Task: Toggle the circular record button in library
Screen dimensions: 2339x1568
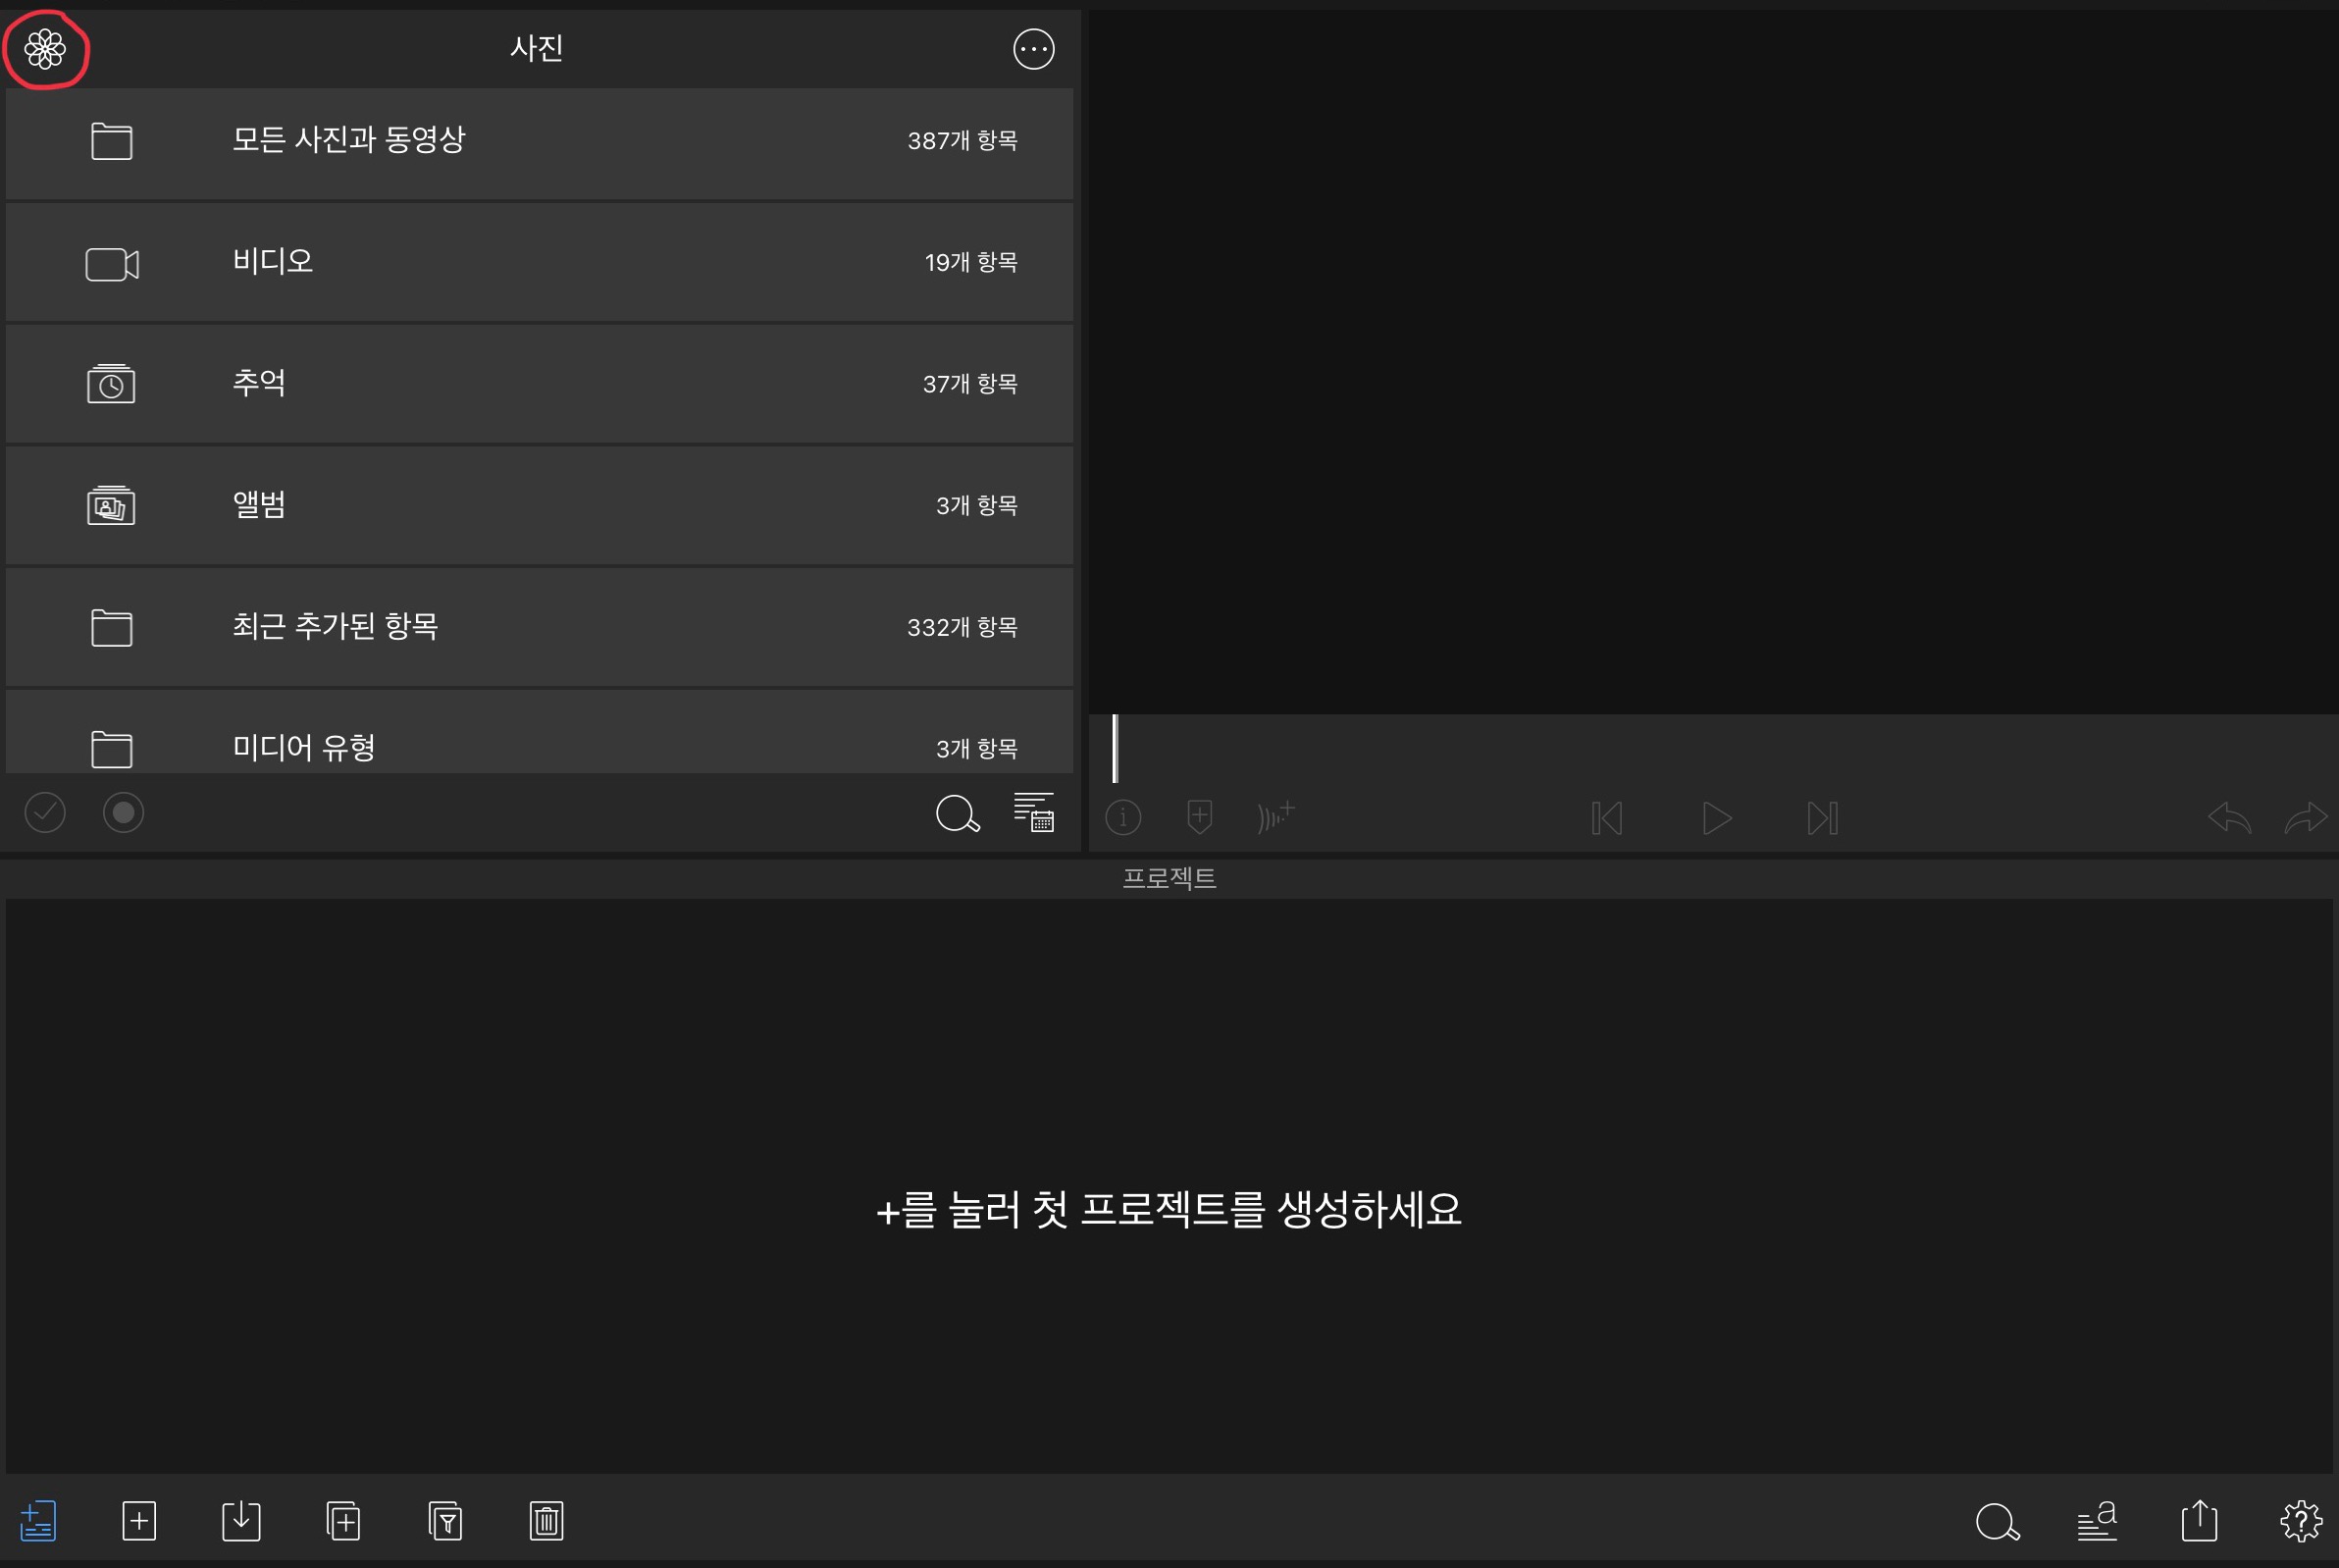Action: coord(124,813)
